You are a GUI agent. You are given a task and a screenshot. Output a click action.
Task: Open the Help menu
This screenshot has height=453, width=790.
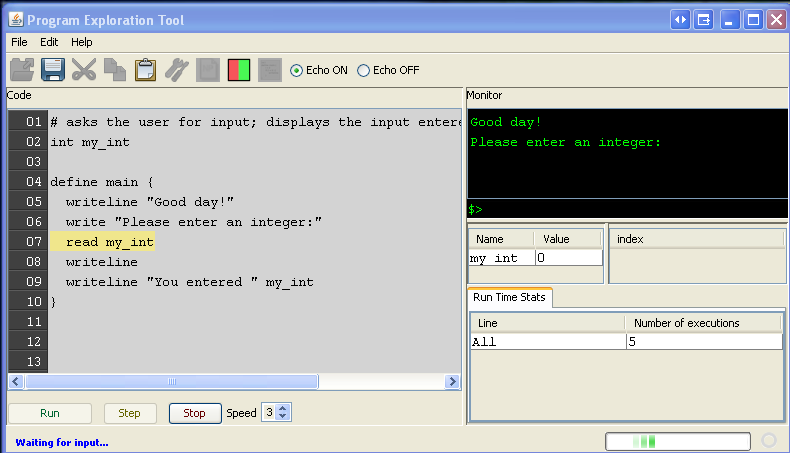81,42
